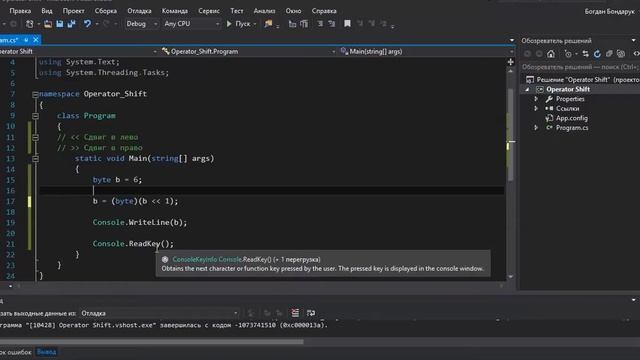Switch to the error list tab
Viewport: 640px width, 360px height.
click(x=16, y=352)
